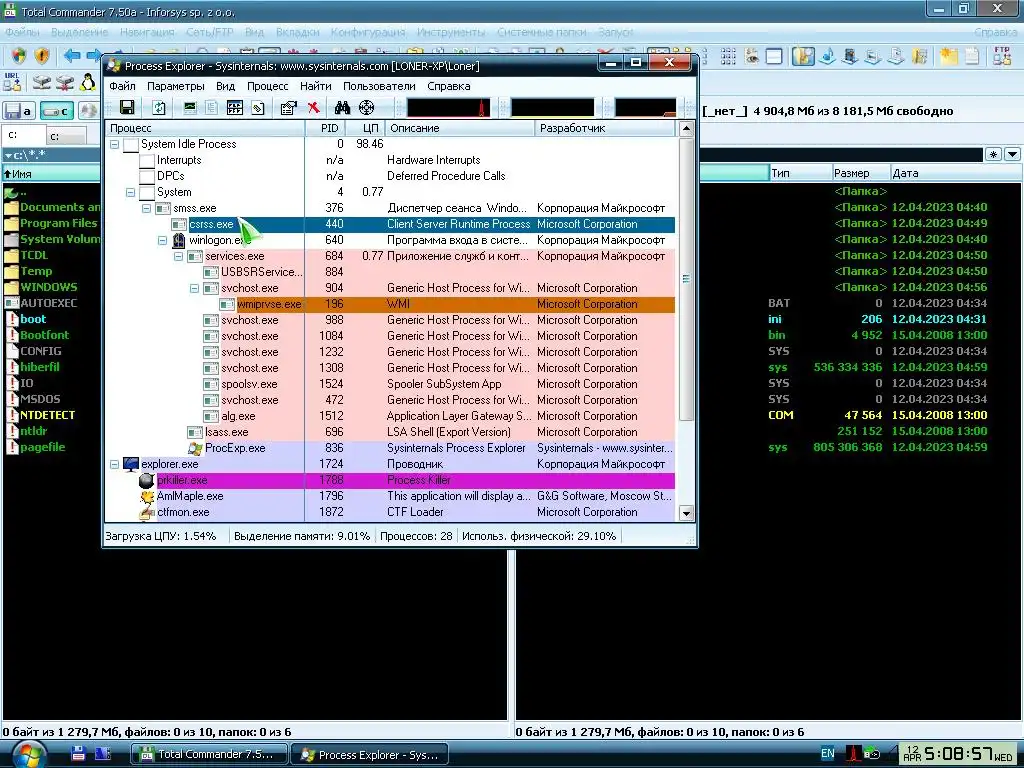Click EN language indicator in tray
Image resolution: width=1024 pixels, height=768 pixels.
pyautogui.click(x=827, y=754)
